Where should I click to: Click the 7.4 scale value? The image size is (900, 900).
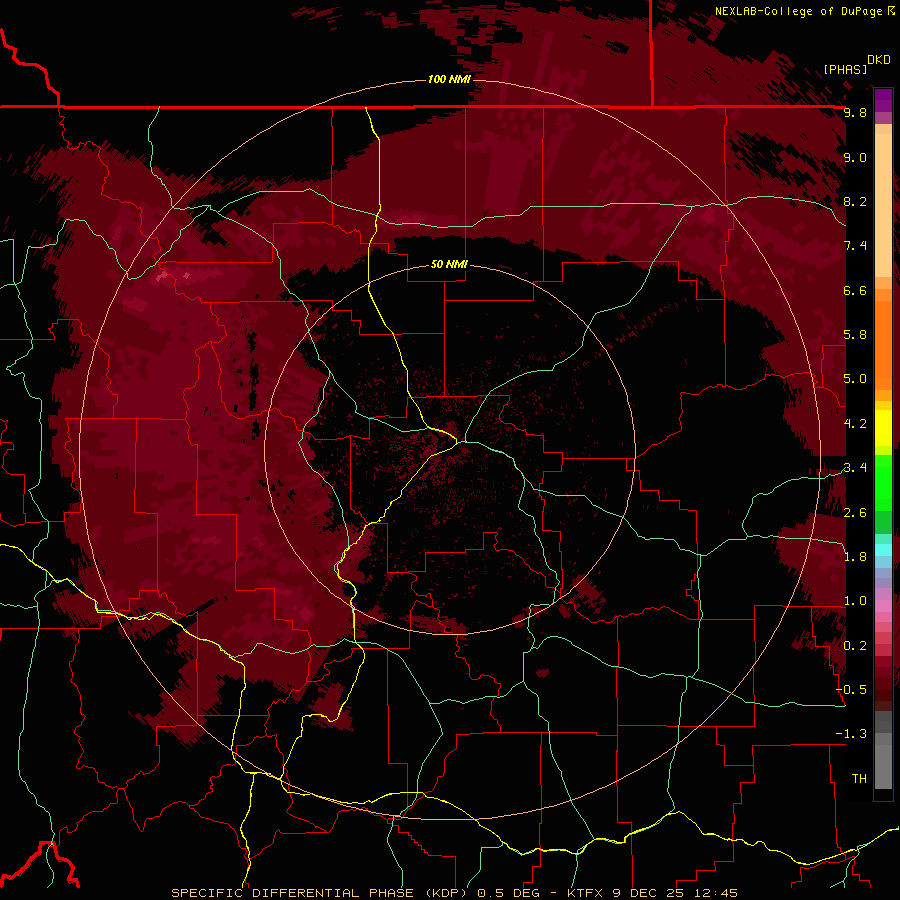coord(855,246)
